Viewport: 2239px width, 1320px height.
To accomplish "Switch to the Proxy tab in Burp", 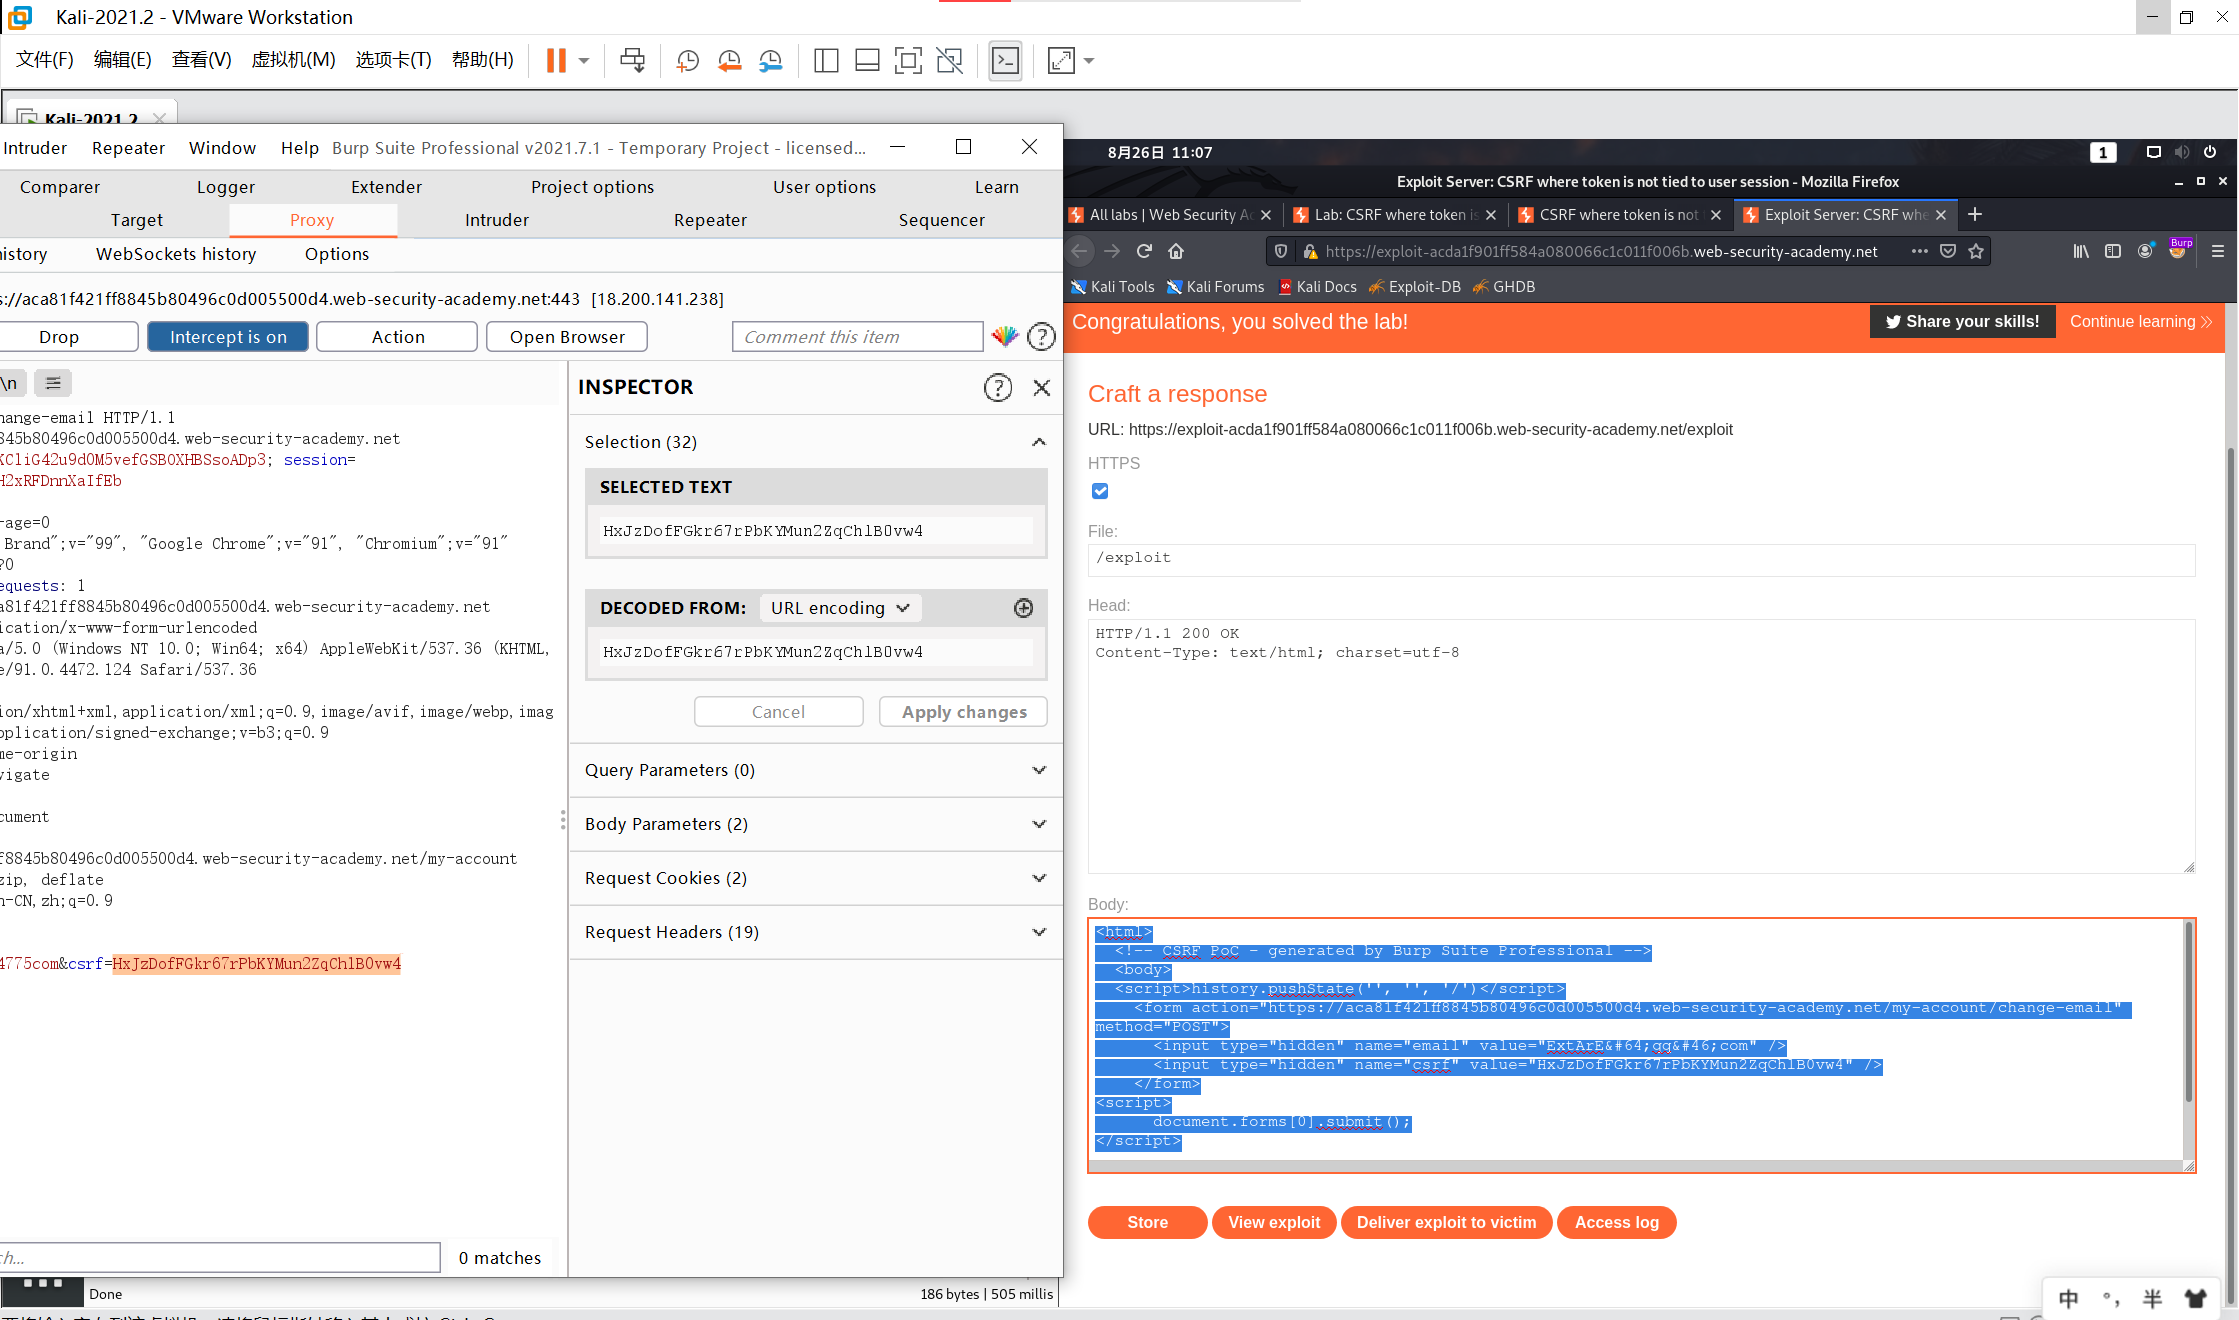I will pos(311,219).
